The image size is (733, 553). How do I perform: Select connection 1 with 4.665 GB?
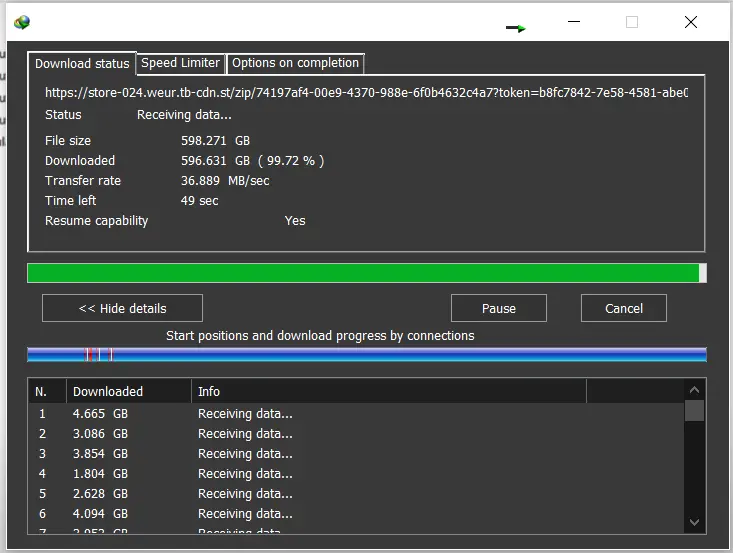pos(356,414)
